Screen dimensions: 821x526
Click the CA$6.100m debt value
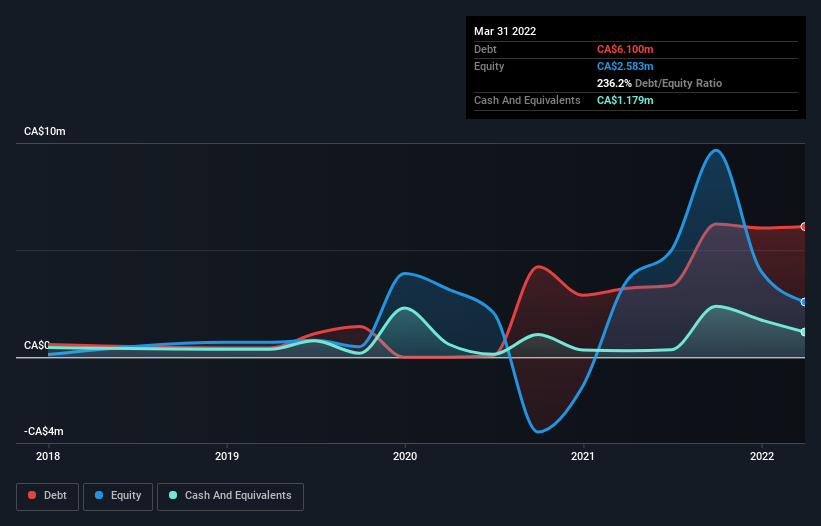[625, 49]
